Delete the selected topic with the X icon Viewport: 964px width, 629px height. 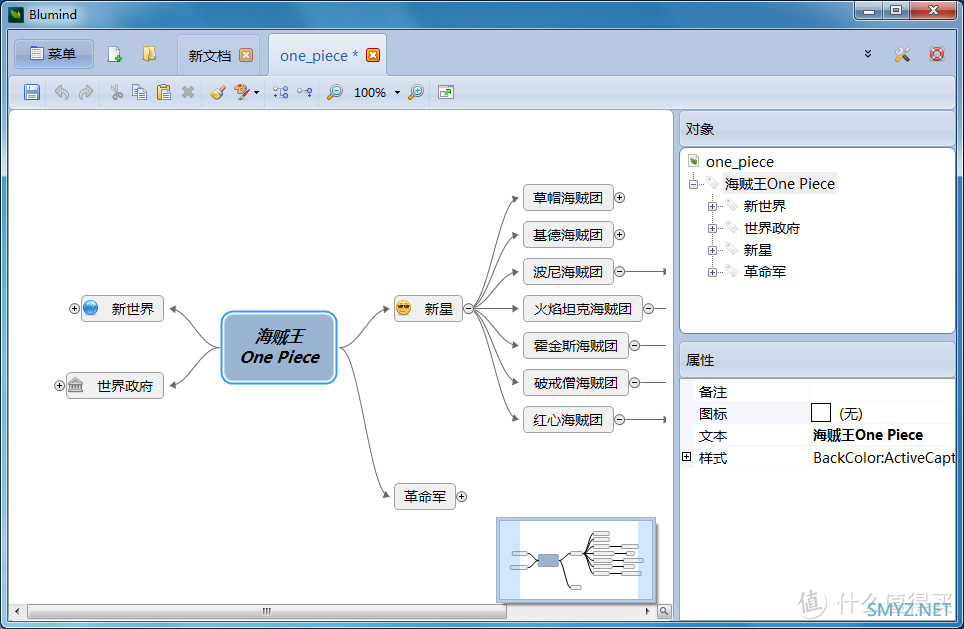[x=188, y=92]
